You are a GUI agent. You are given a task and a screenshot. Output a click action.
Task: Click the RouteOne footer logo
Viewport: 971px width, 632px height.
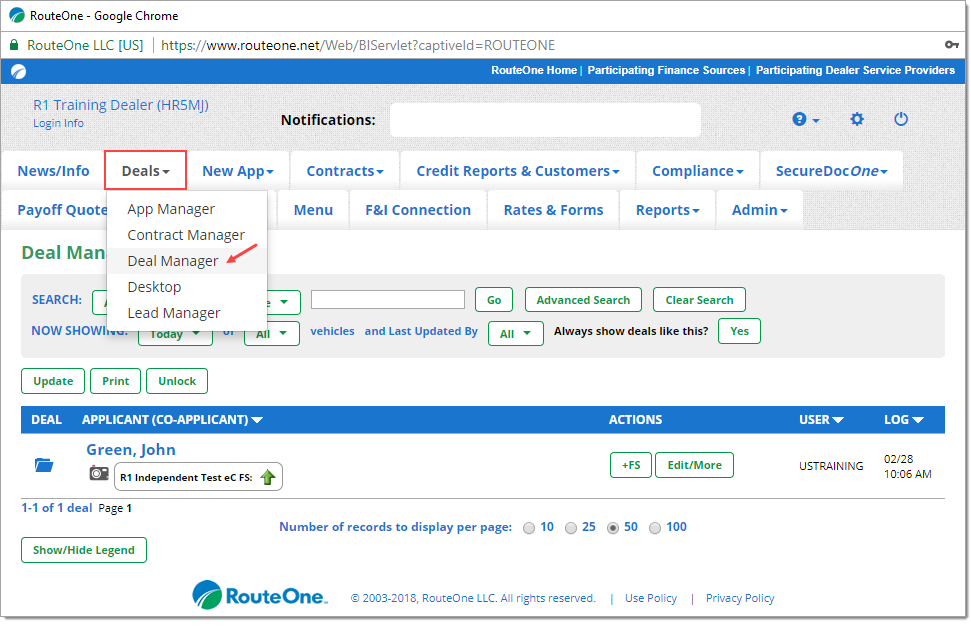259,595
